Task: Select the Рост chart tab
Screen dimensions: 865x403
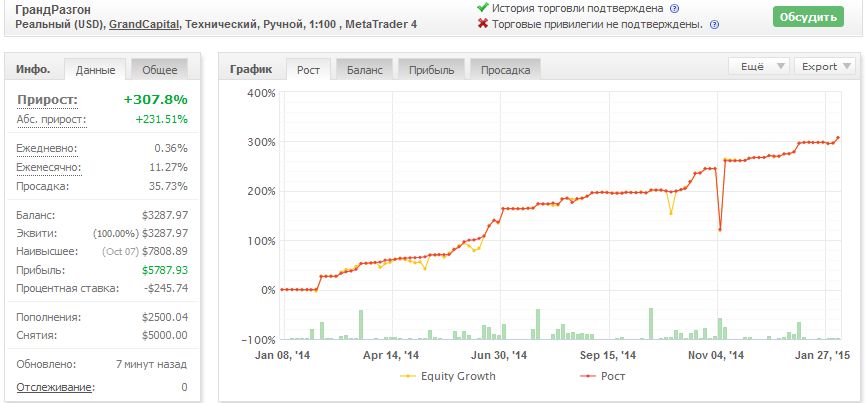Action: [x=308, y=69]
